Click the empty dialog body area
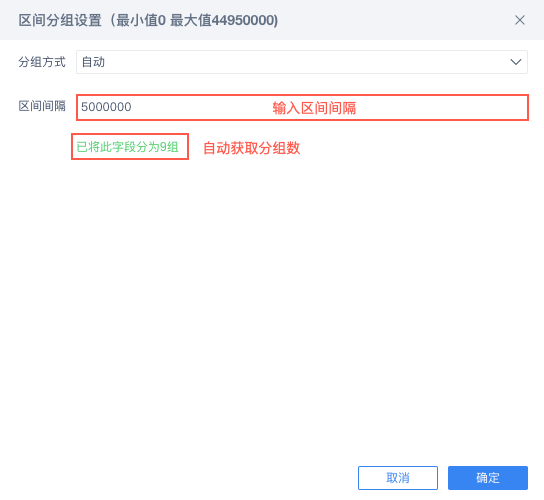 pos(272,305)
